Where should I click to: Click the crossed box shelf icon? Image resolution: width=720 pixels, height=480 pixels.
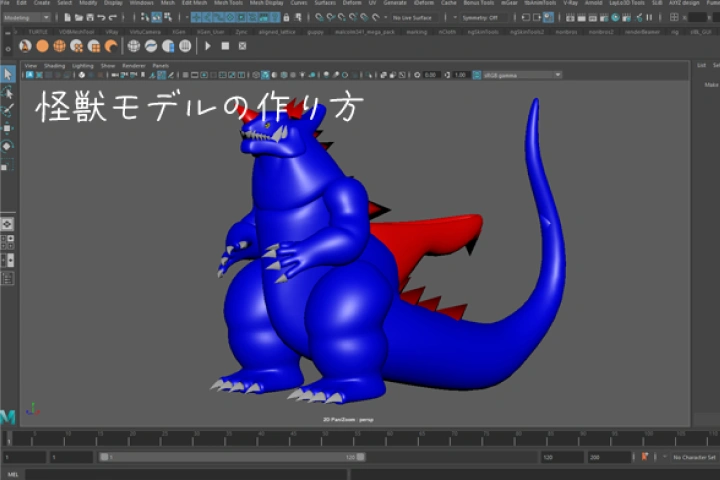[x=242, y=46]
